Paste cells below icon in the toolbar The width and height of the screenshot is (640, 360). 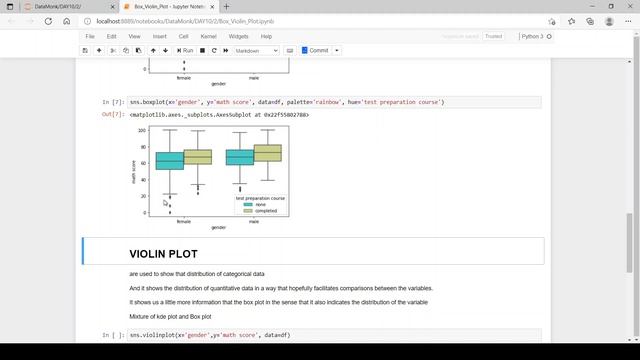138,51
